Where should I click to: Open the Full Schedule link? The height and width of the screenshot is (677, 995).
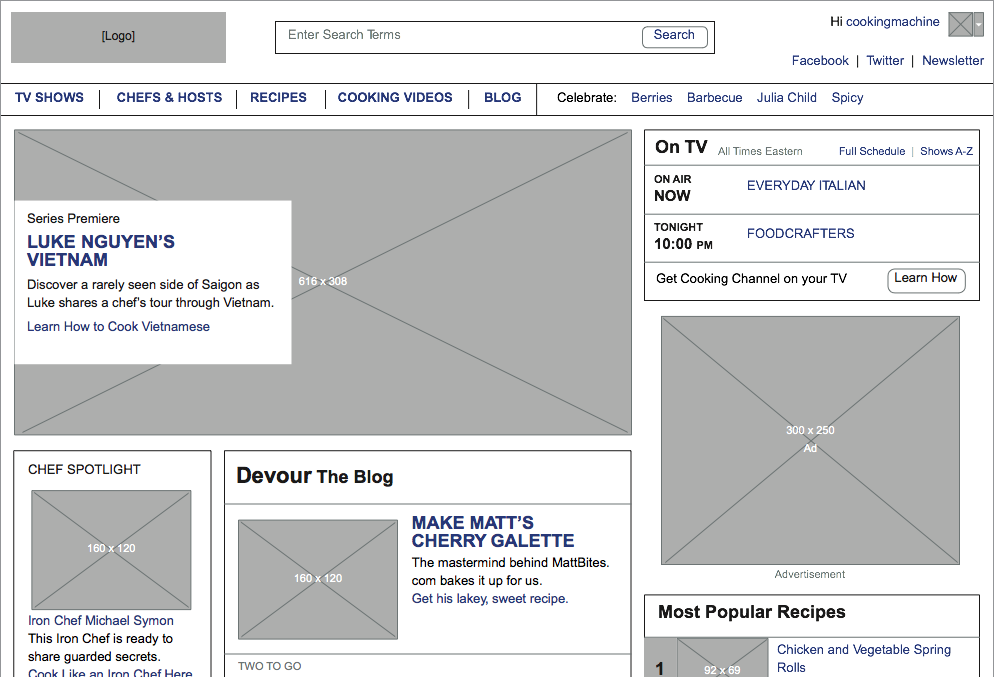872,151
